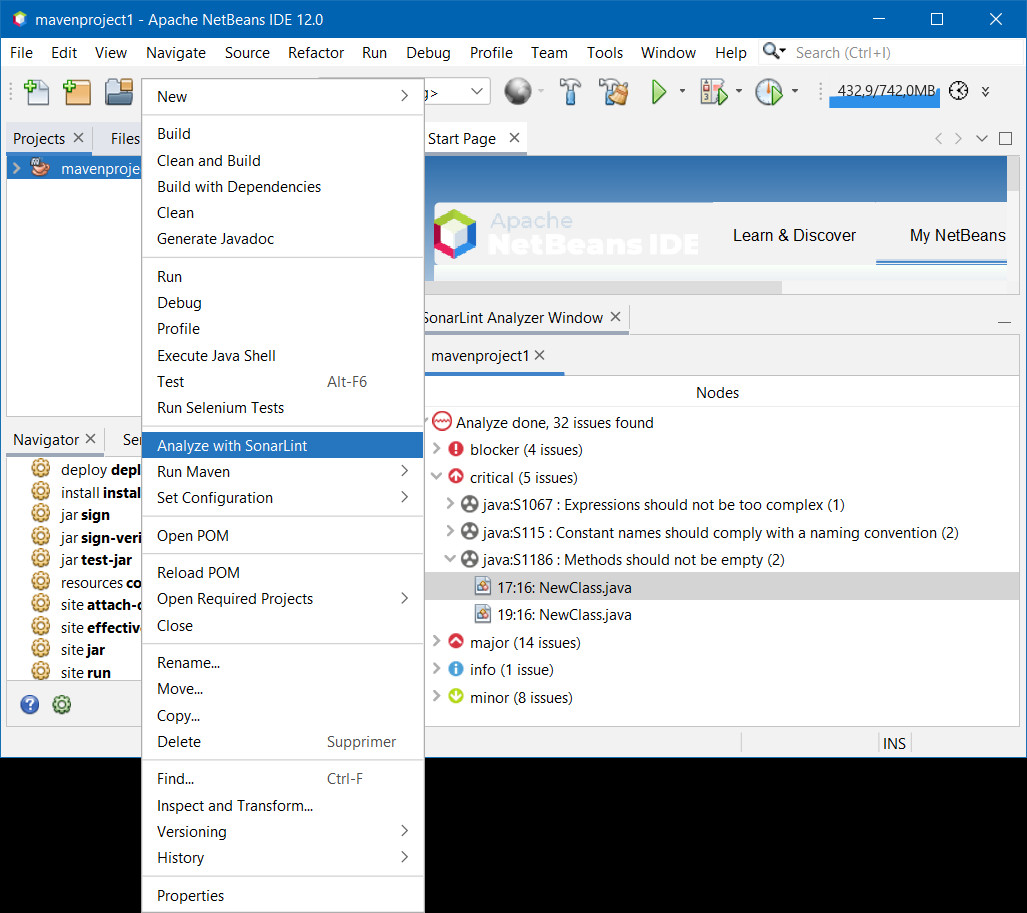This screenshot has height=913, width=1027.
Task: Close the Navigator panel tab
Action: point(90,438)
